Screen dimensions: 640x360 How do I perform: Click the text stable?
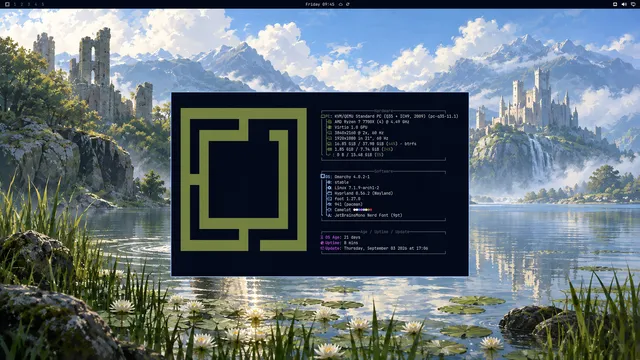click(342, 182)
